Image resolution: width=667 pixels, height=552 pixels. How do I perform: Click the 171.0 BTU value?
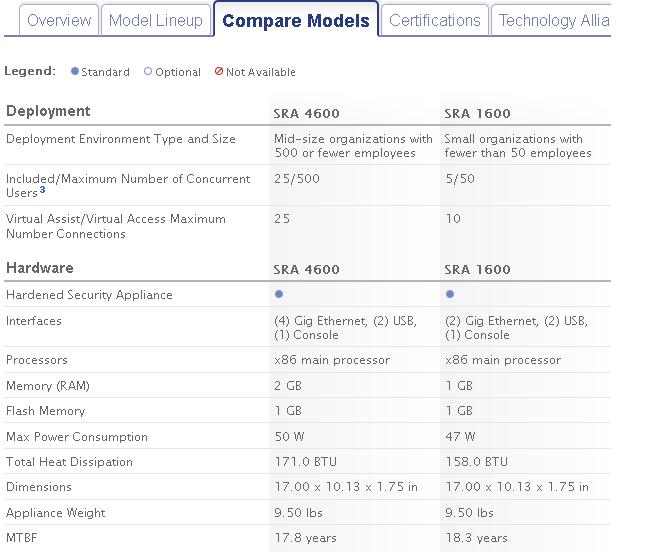[x=305, y=462]
